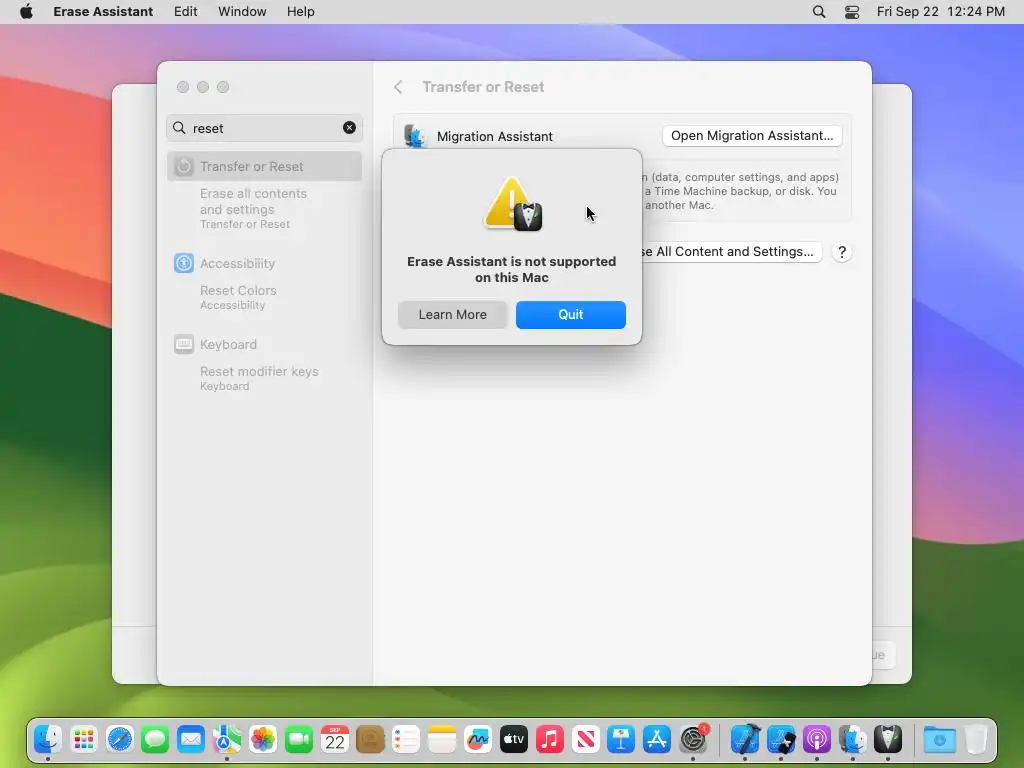1024x768 pixels.
Task: Open Finder from the Dock
Action: pos(48,739)
